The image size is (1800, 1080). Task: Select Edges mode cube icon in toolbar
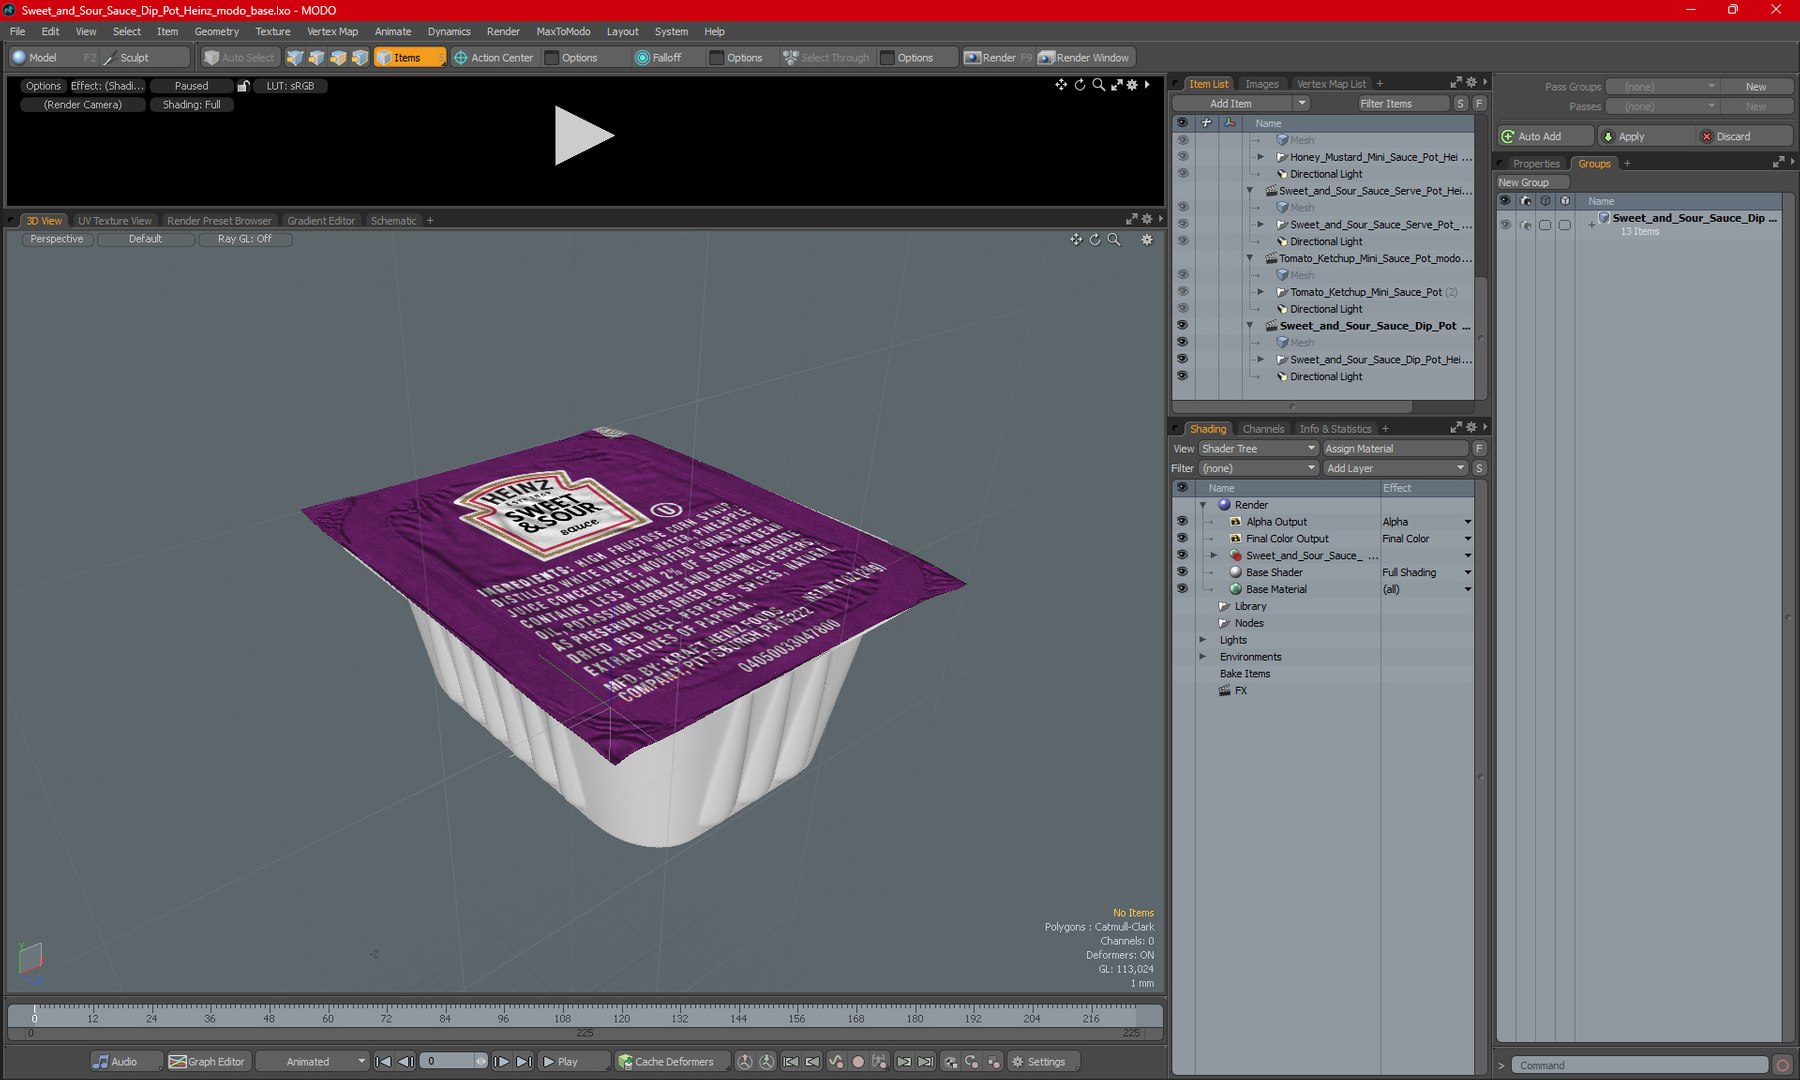click(x=317, y=57)
